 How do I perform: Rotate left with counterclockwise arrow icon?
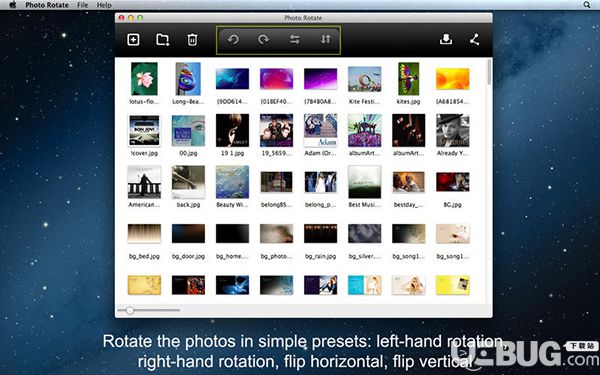pos(233,39)
